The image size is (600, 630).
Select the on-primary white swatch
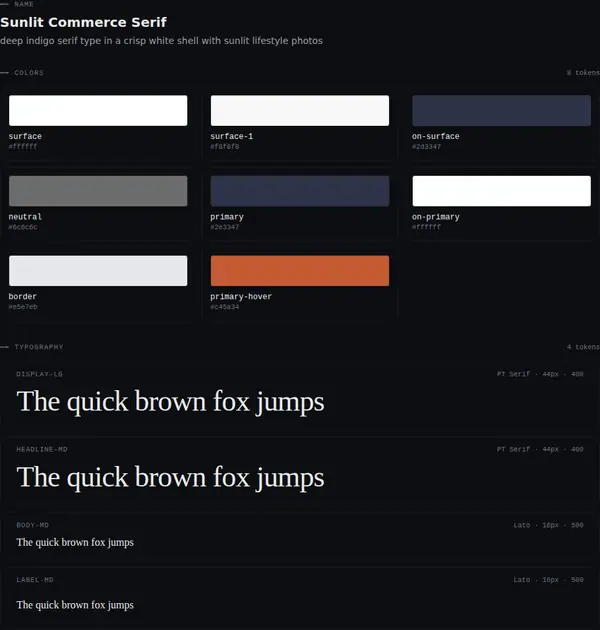click(502, 191)
